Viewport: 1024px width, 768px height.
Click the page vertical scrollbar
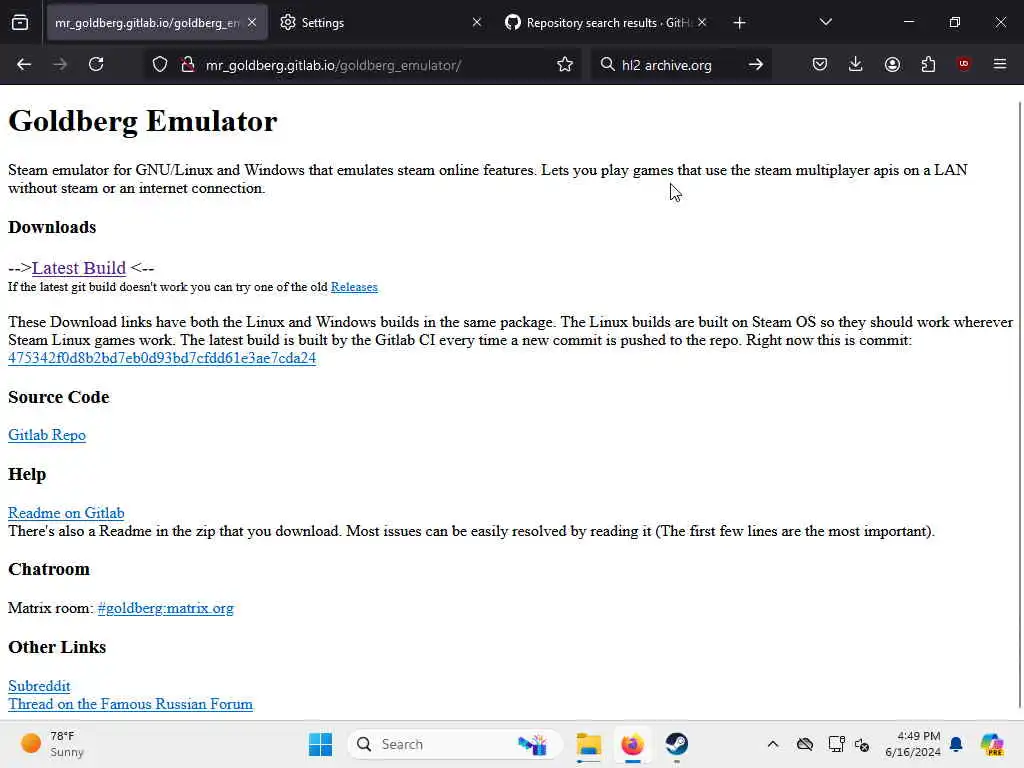[1019, 404]
